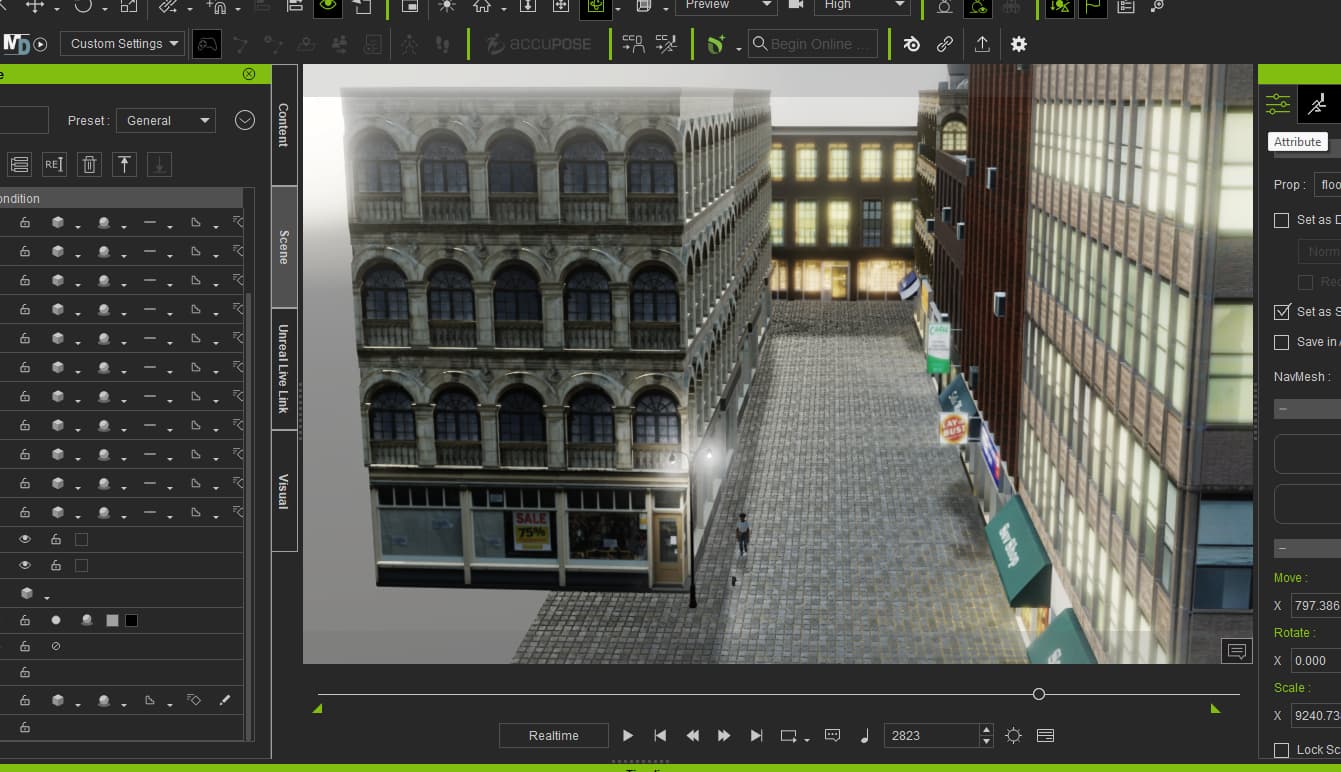Click the Realtime button

tap(554, 735)
